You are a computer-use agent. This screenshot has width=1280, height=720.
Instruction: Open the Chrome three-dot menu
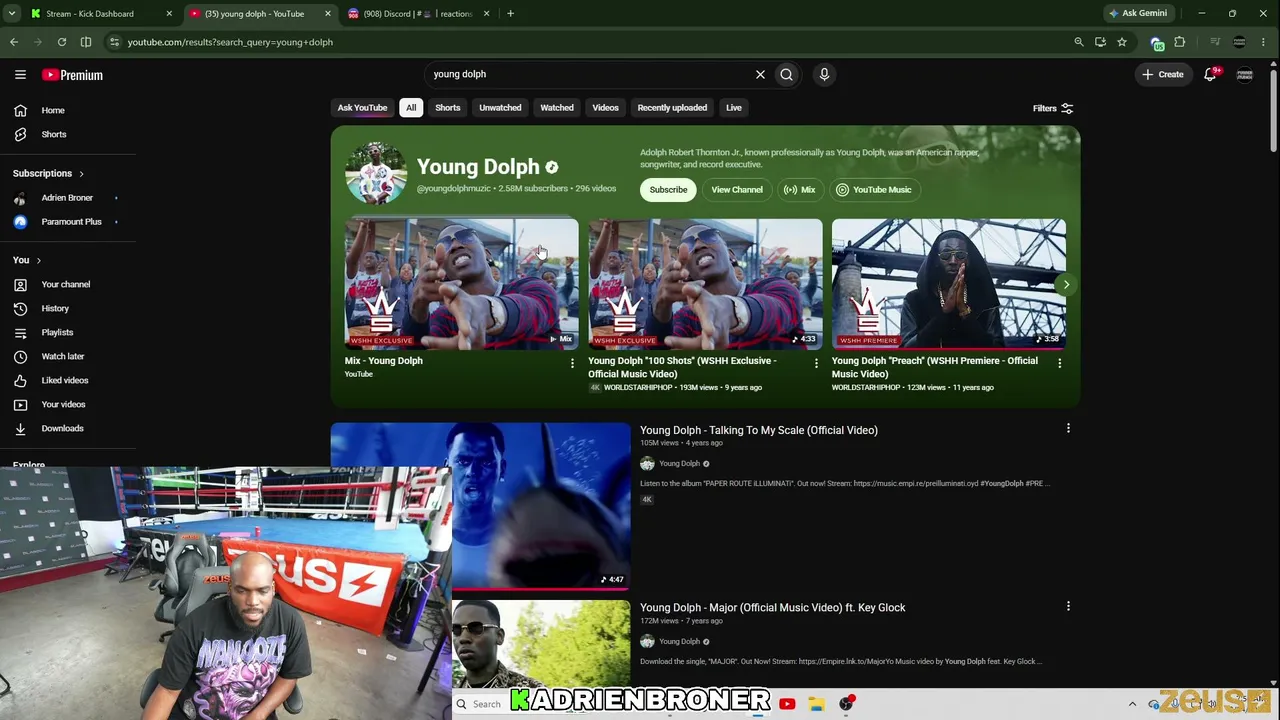coord(1264,42)
